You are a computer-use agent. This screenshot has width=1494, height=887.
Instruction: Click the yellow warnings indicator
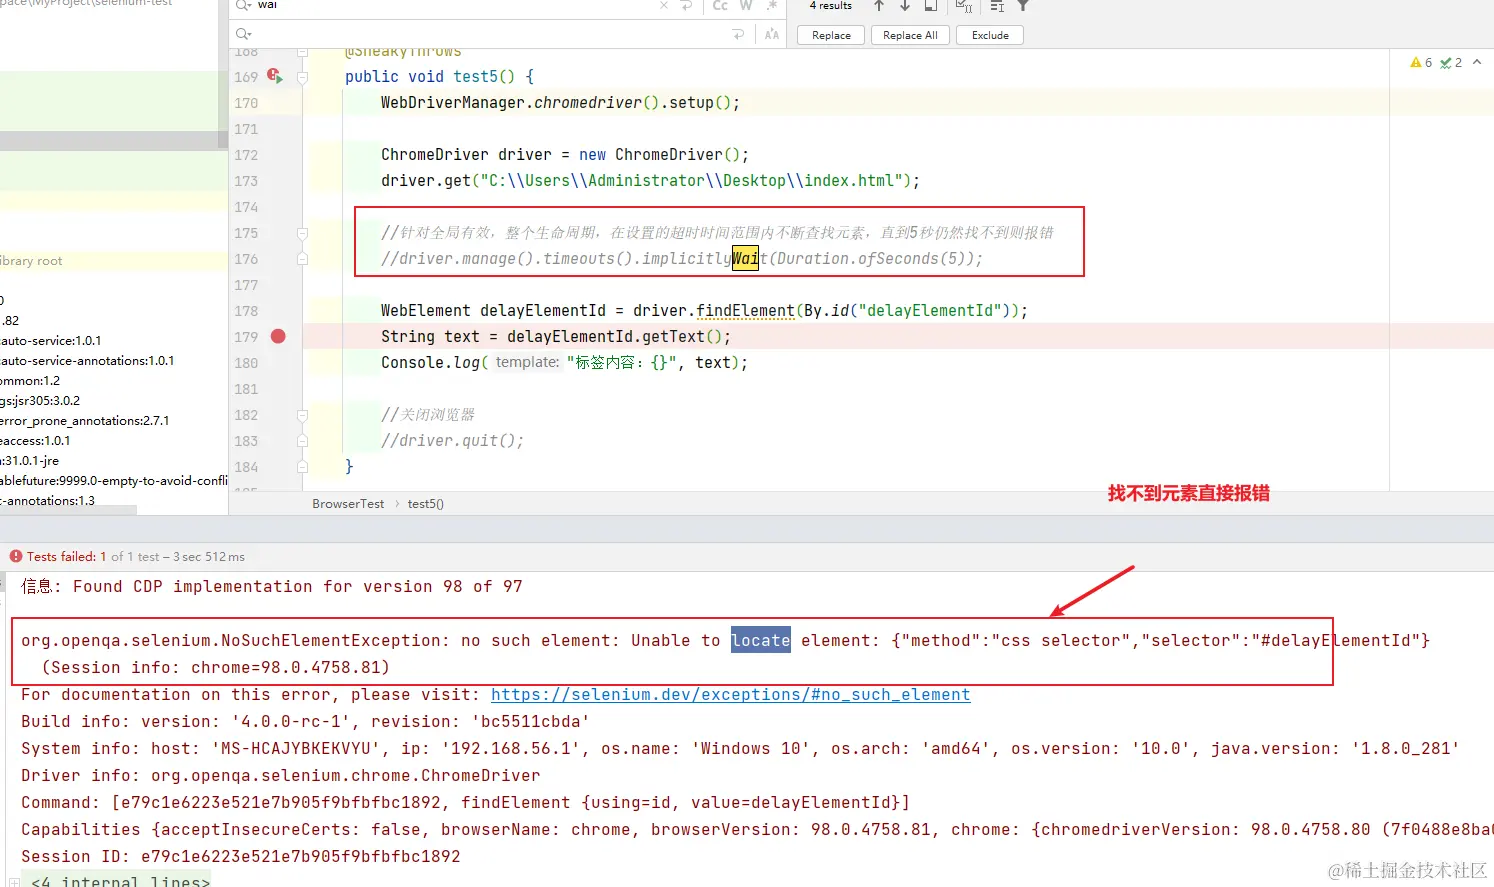tap(1421, 62)
